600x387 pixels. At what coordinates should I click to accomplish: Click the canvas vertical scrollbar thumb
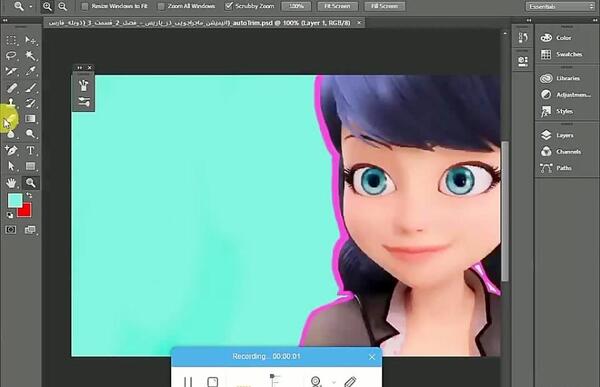pos(505,211)
